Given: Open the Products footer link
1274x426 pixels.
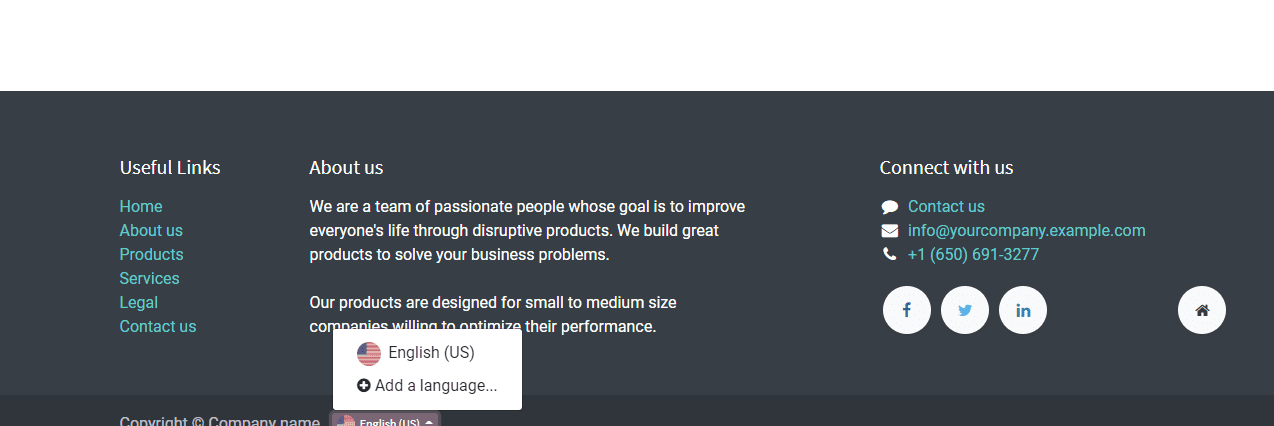Looking at the screenshot, I should click(x=151, y=255).
